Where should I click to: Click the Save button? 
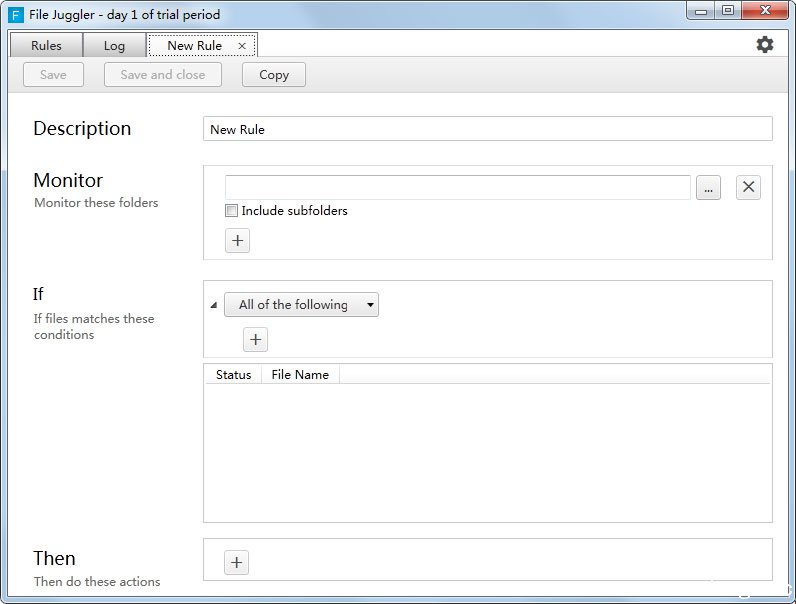(53, 75)
